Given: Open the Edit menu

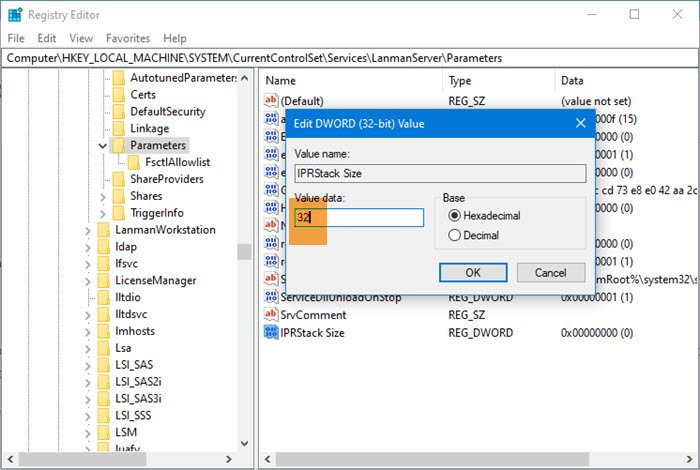Looking at the screenshot, I should [46, 38].
